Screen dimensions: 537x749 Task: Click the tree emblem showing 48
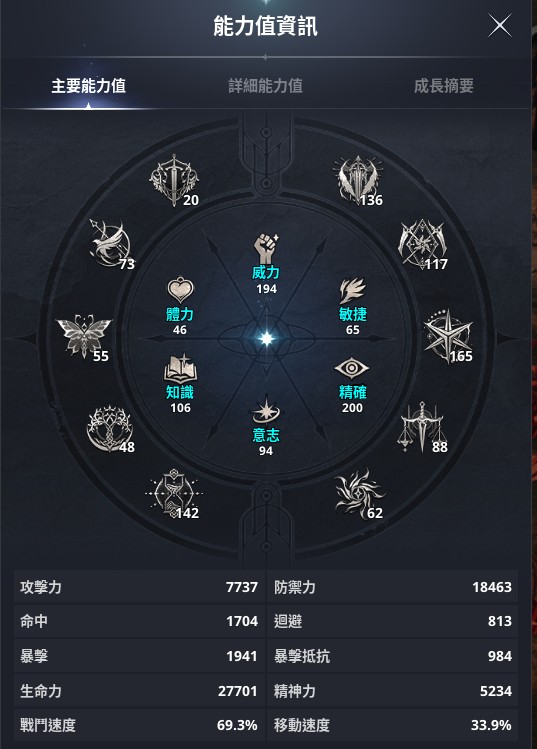click(x=109, y=428)
